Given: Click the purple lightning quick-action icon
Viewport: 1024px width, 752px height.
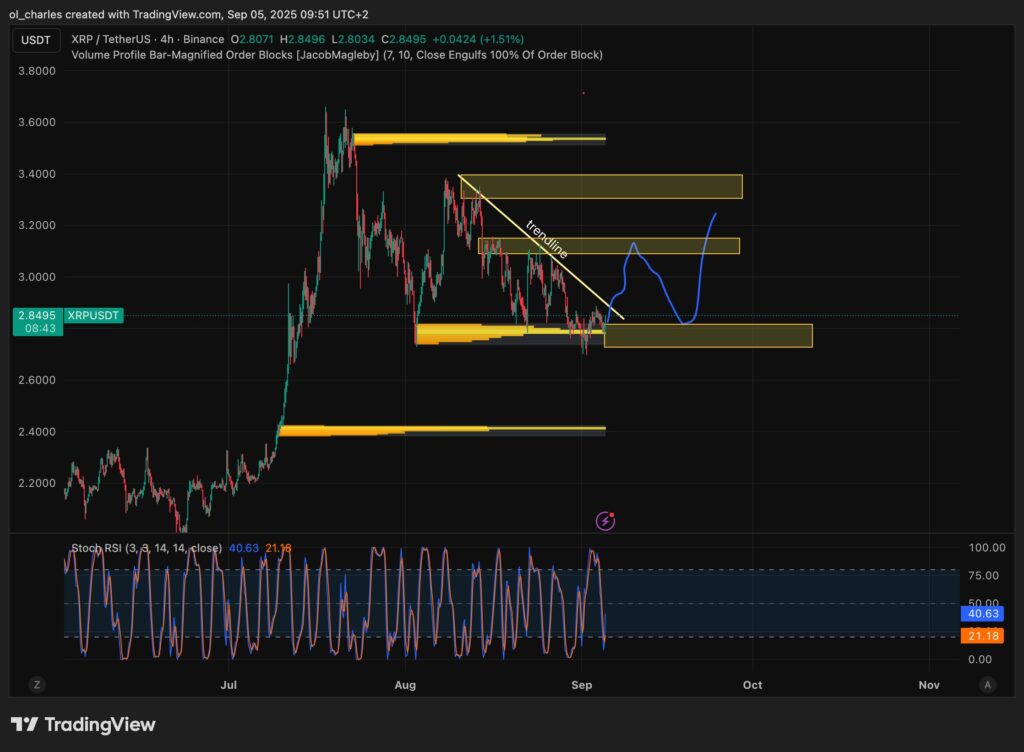Looking at the screenshot, I should (x=607, y=520).
